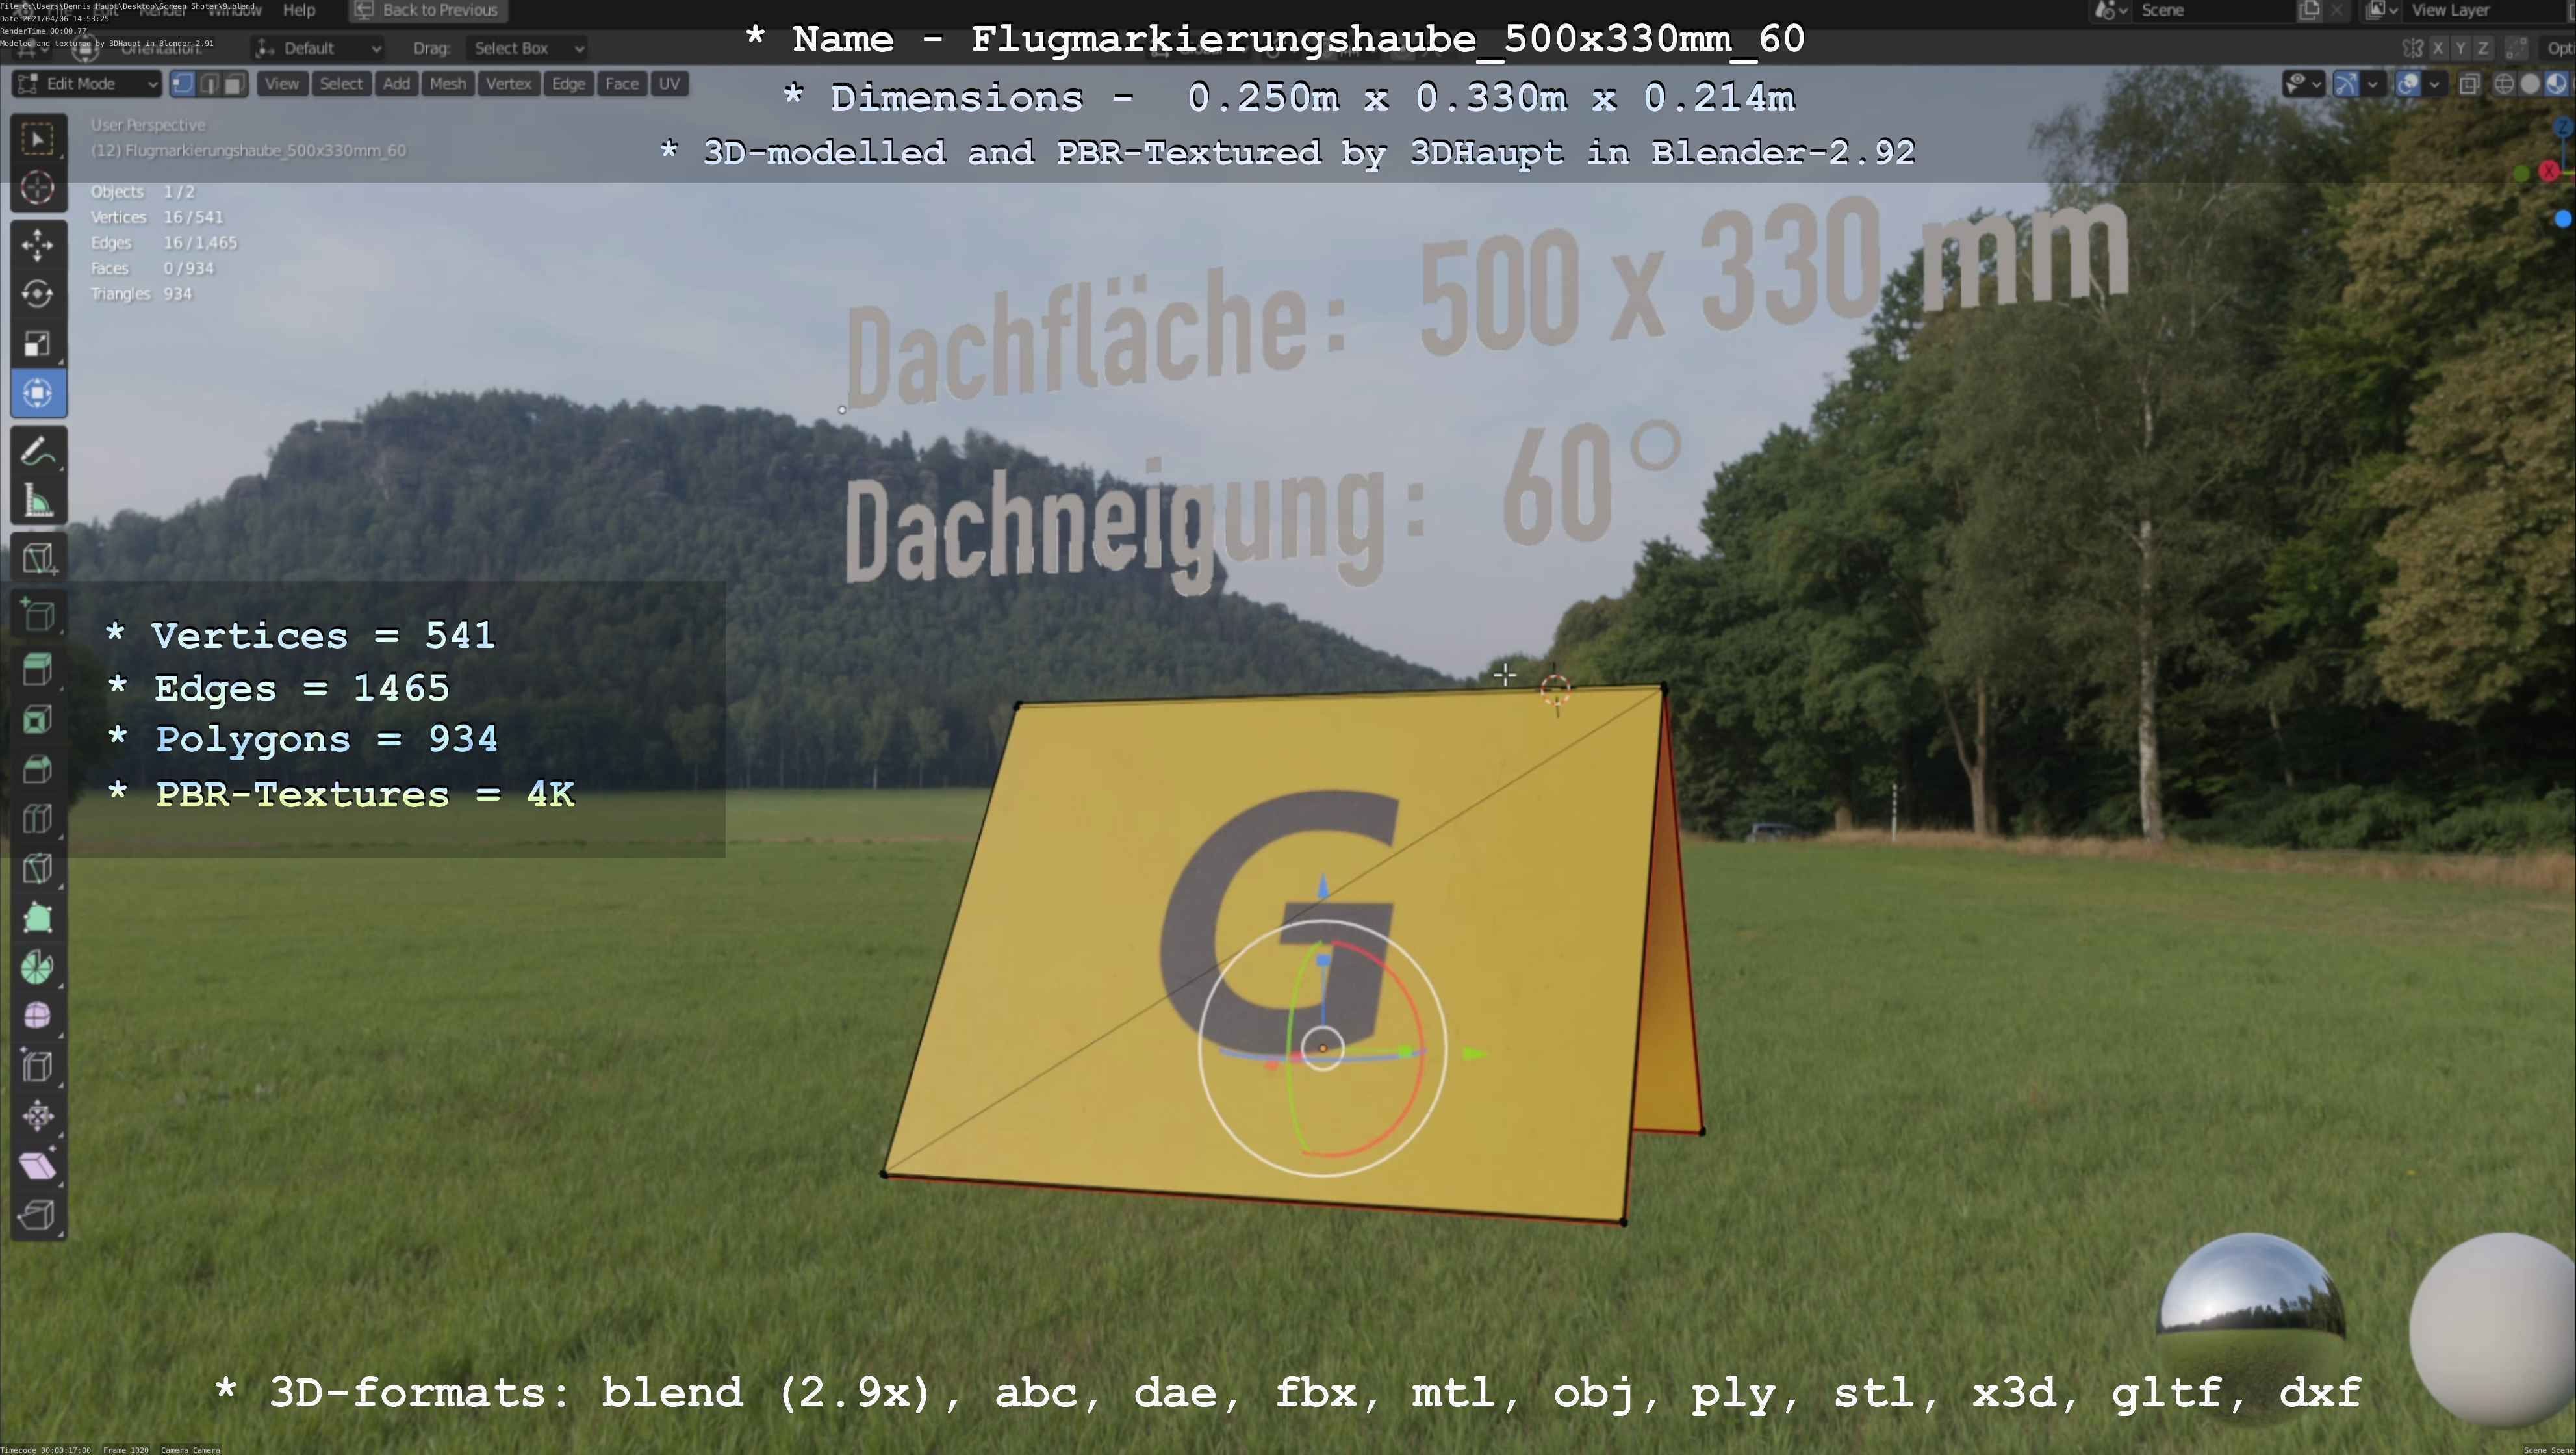Open the UV menu
The height and width of the screenshot is (1455, 2576).
click(669, 84)
